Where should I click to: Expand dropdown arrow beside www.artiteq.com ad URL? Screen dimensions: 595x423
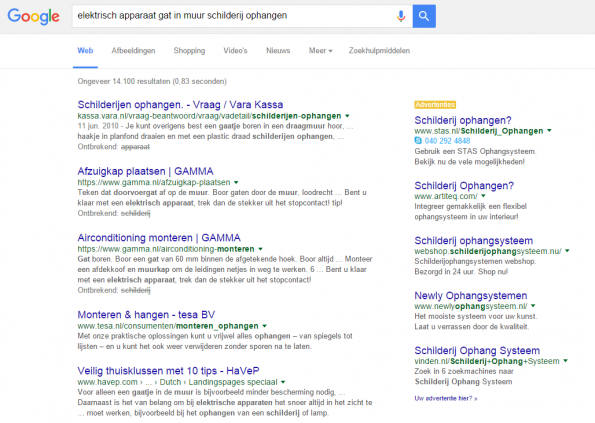pyautogui.click(x=483, y=196)
